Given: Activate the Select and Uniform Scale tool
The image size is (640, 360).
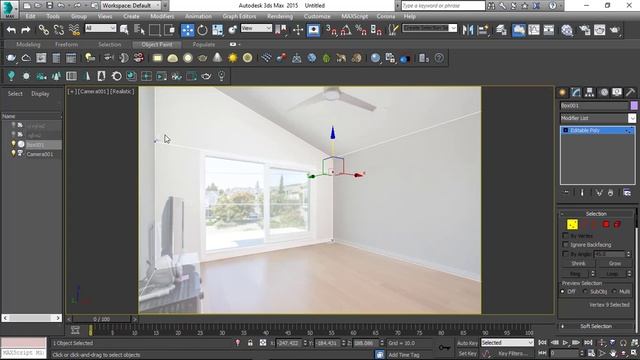Looking at the screenshot, I should pos(218,30).
